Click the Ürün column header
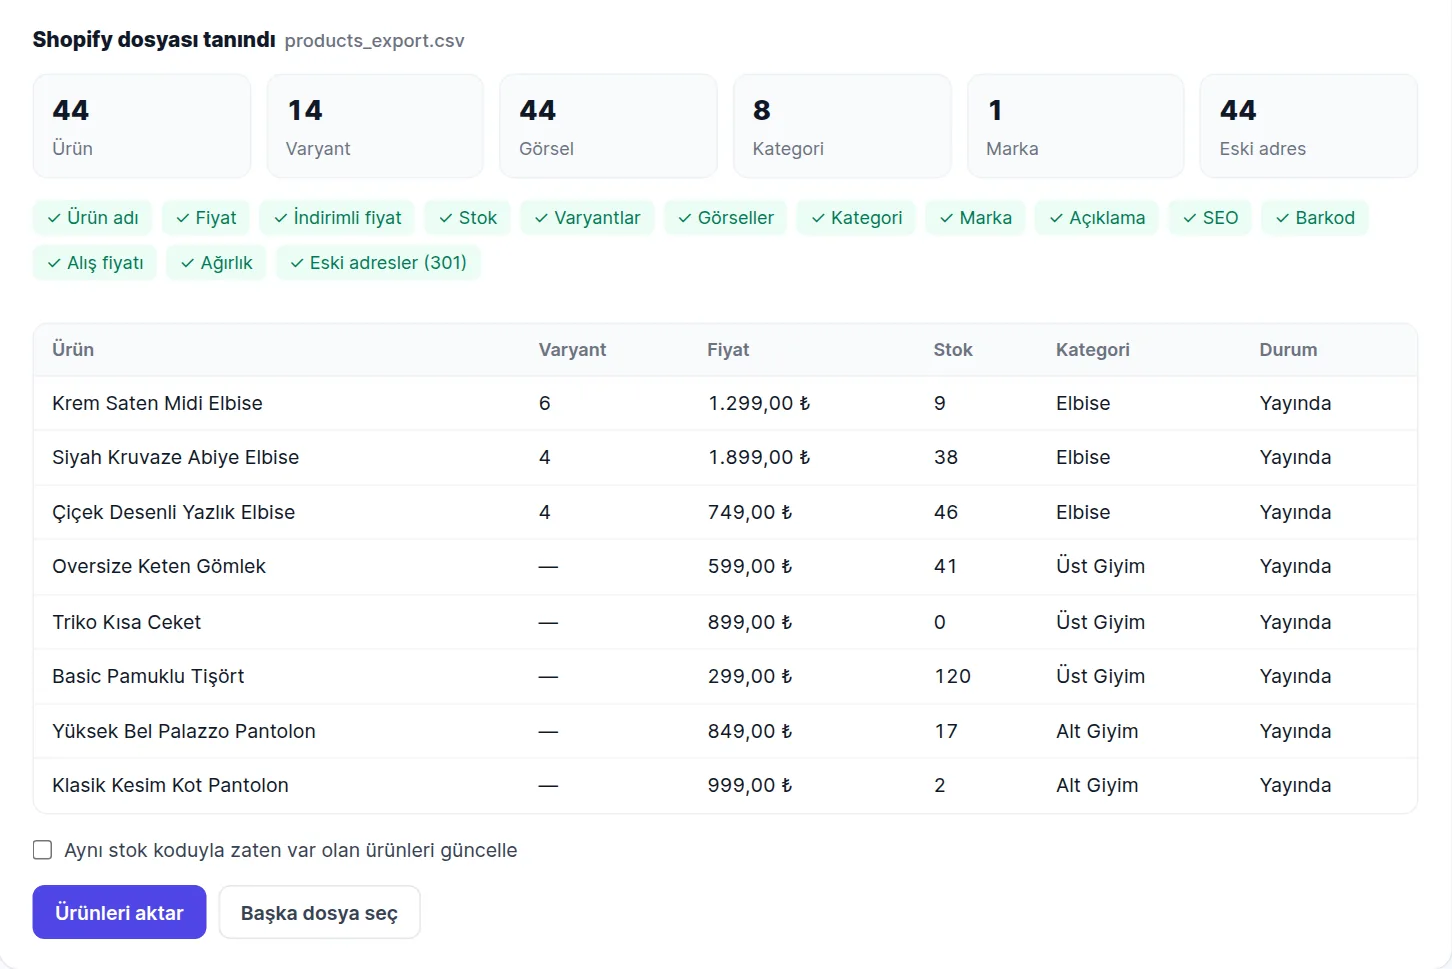 pyautogui.click(x=73, y=350)
